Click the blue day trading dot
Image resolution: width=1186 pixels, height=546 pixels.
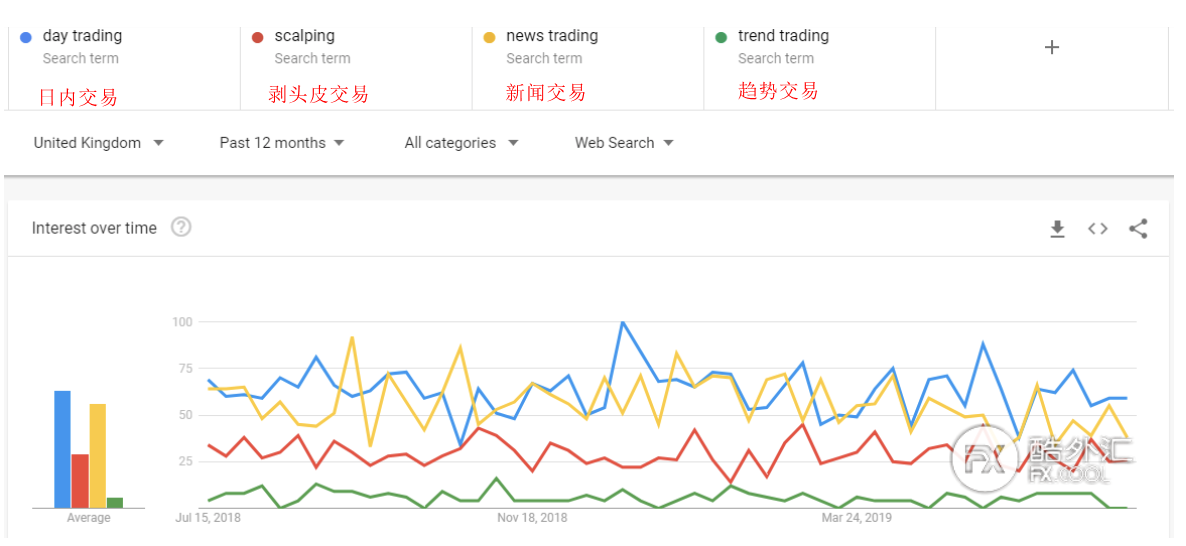pyautogui.click(x=26, y=37)
